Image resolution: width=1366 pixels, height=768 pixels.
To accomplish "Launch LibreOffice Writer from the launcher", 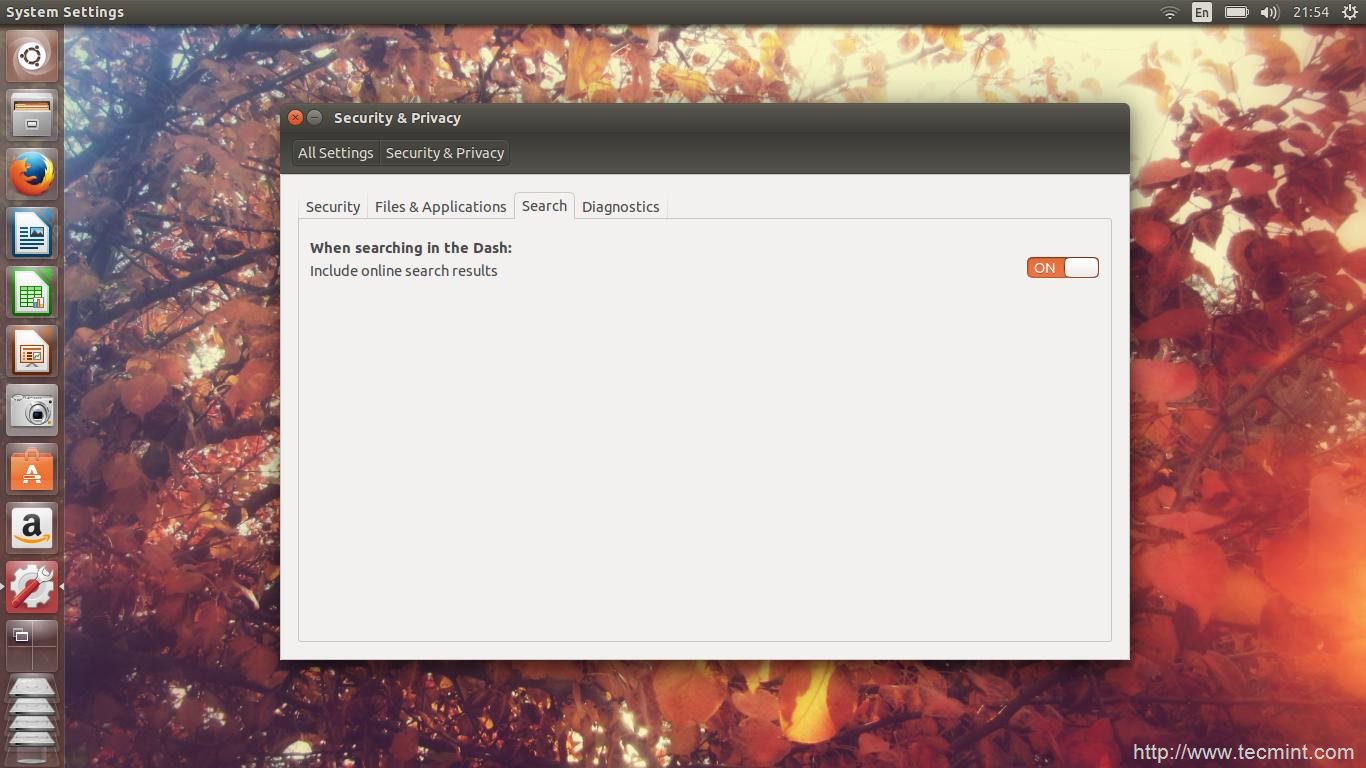I will pyautogui.click(x=32, y=233).
